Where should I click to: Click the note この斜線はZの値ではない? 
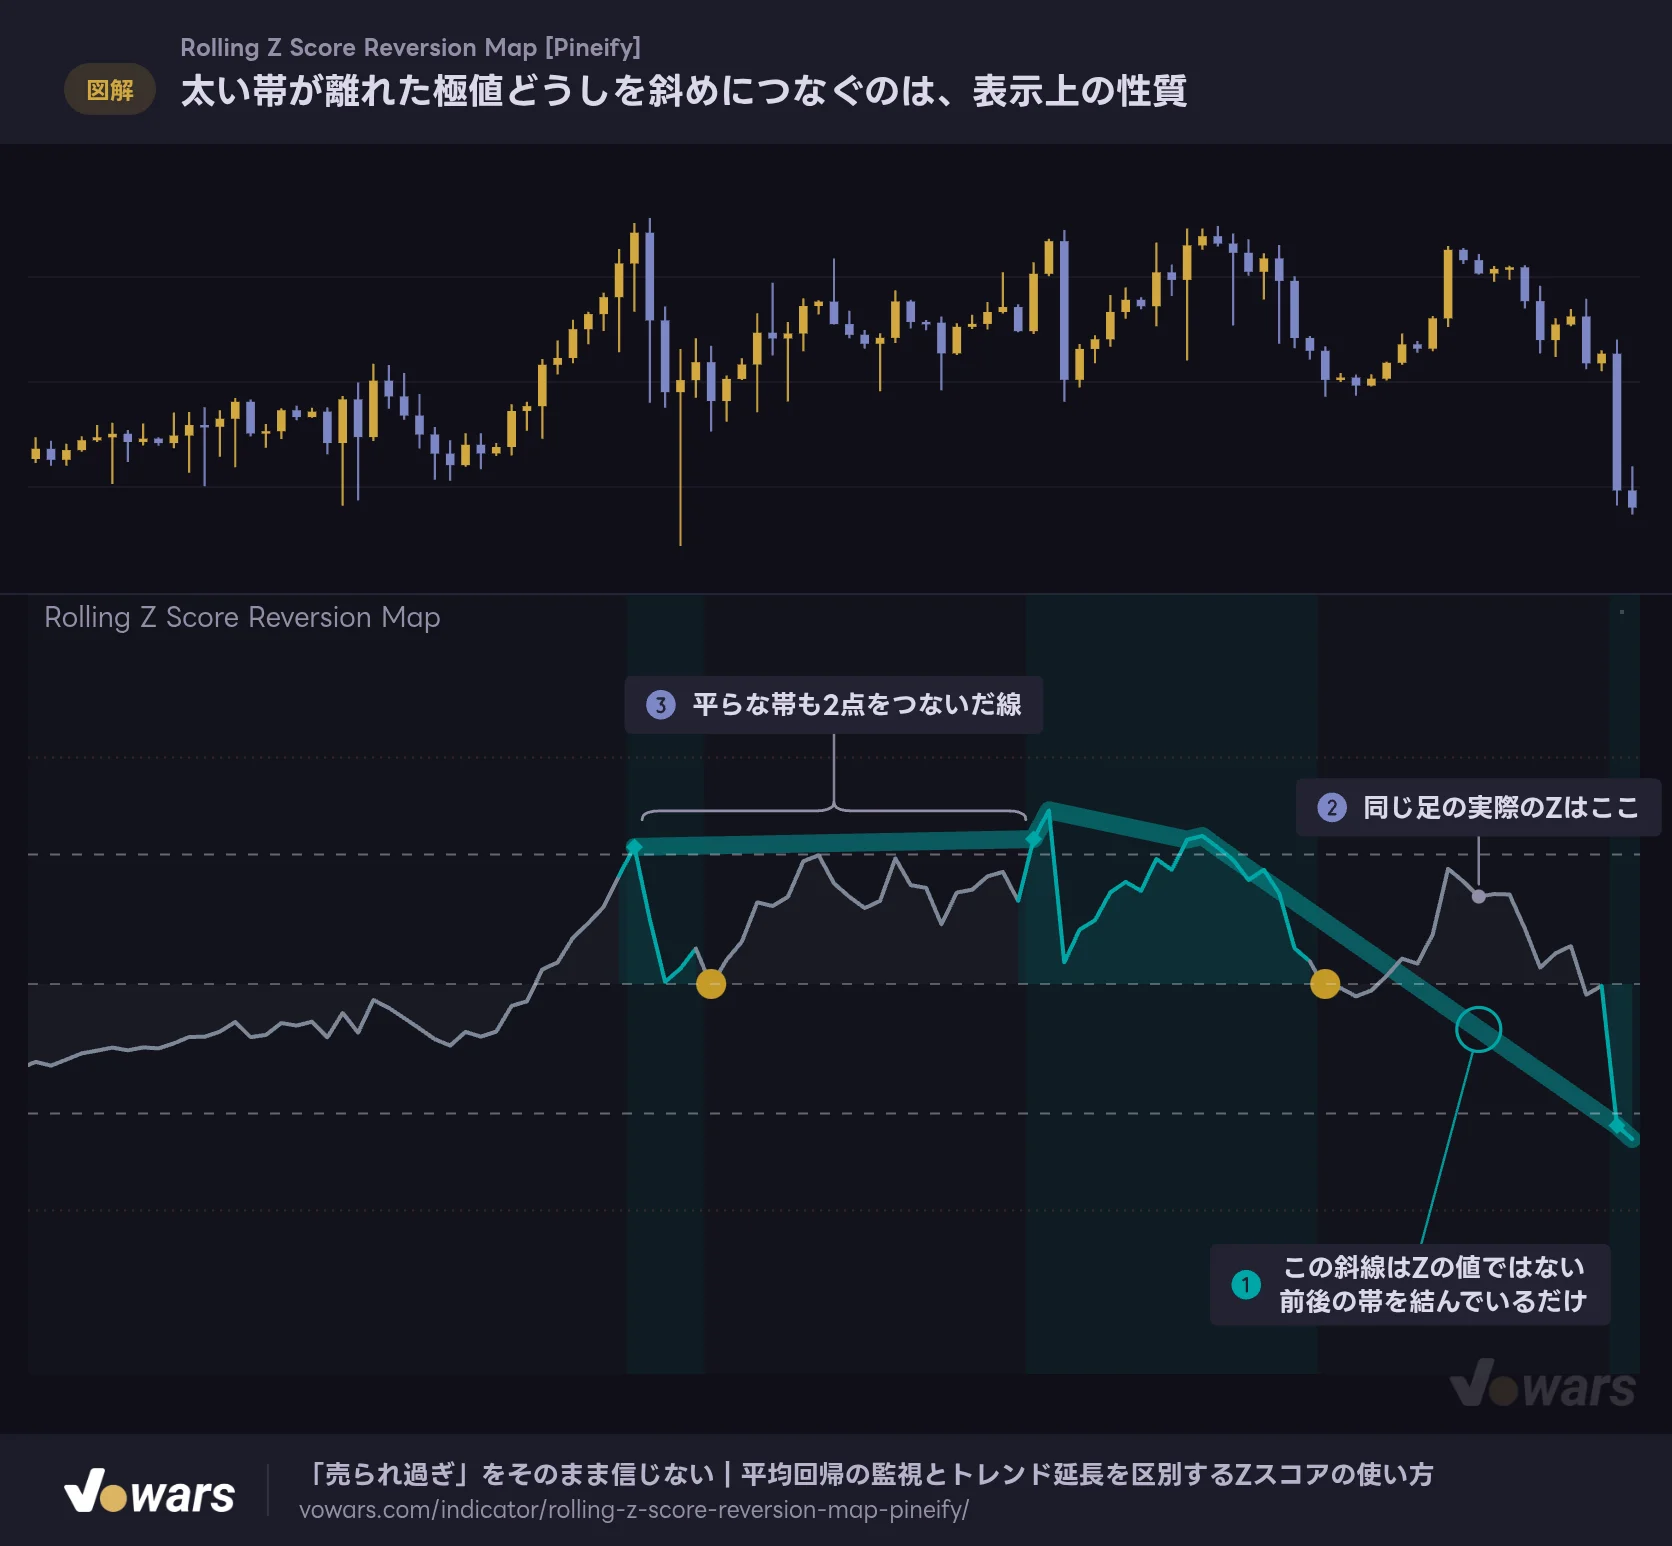coord(1410,1285)
